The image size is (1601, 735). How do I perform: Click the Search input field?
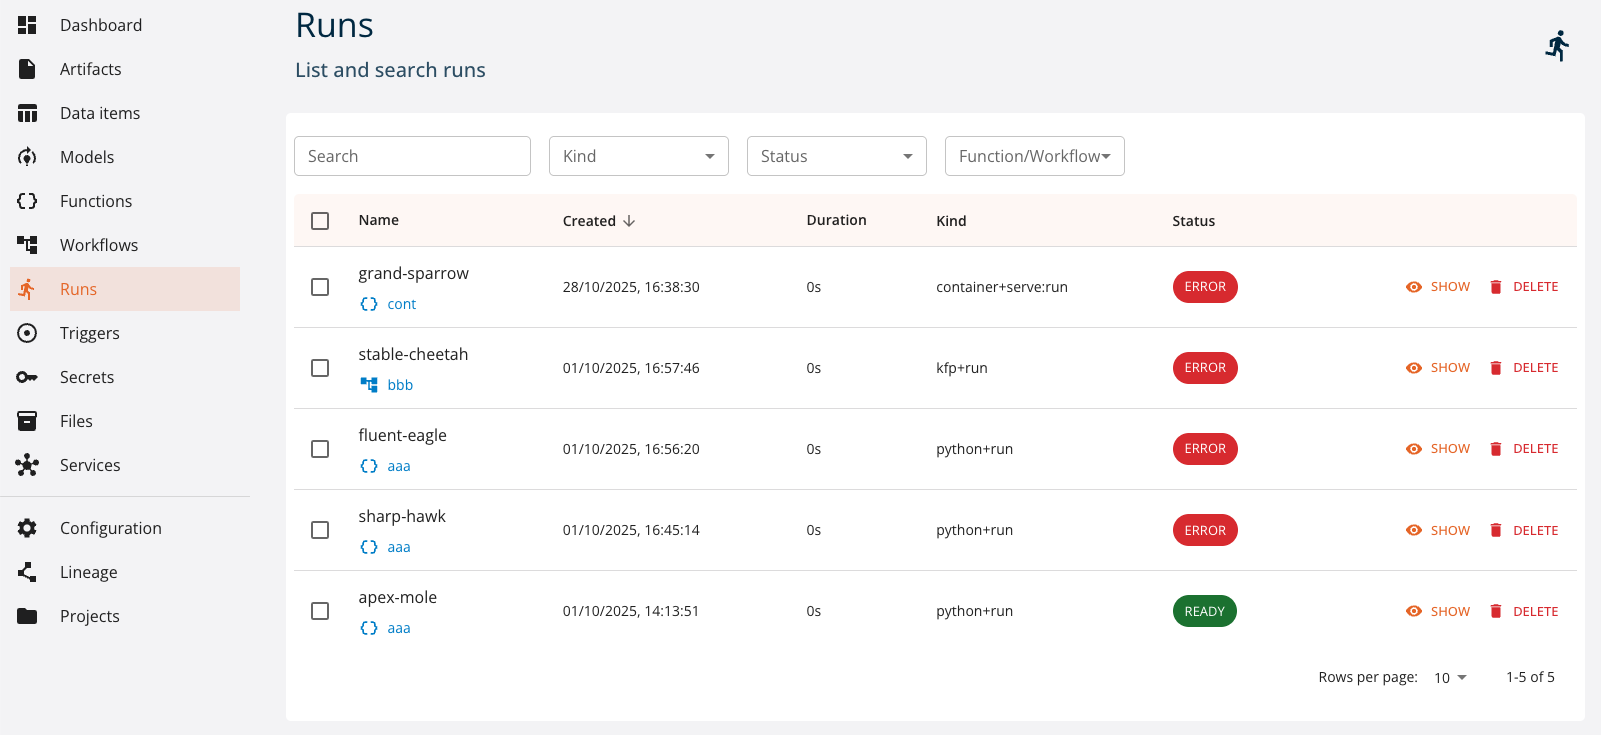(412, 156)
